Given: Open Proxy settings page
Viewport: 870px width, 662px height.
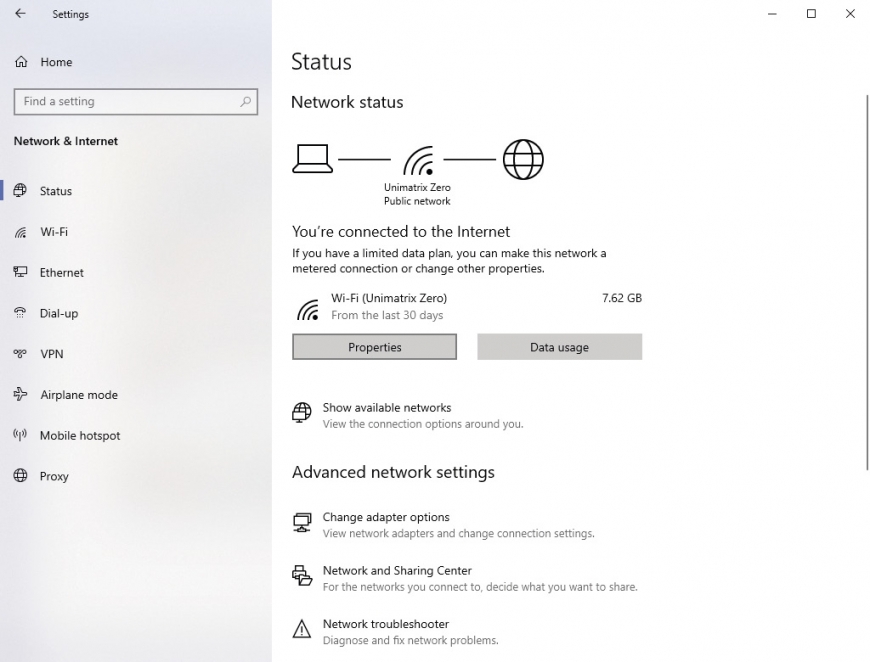Looking at the screenshot, I should [x=54, y=476].
